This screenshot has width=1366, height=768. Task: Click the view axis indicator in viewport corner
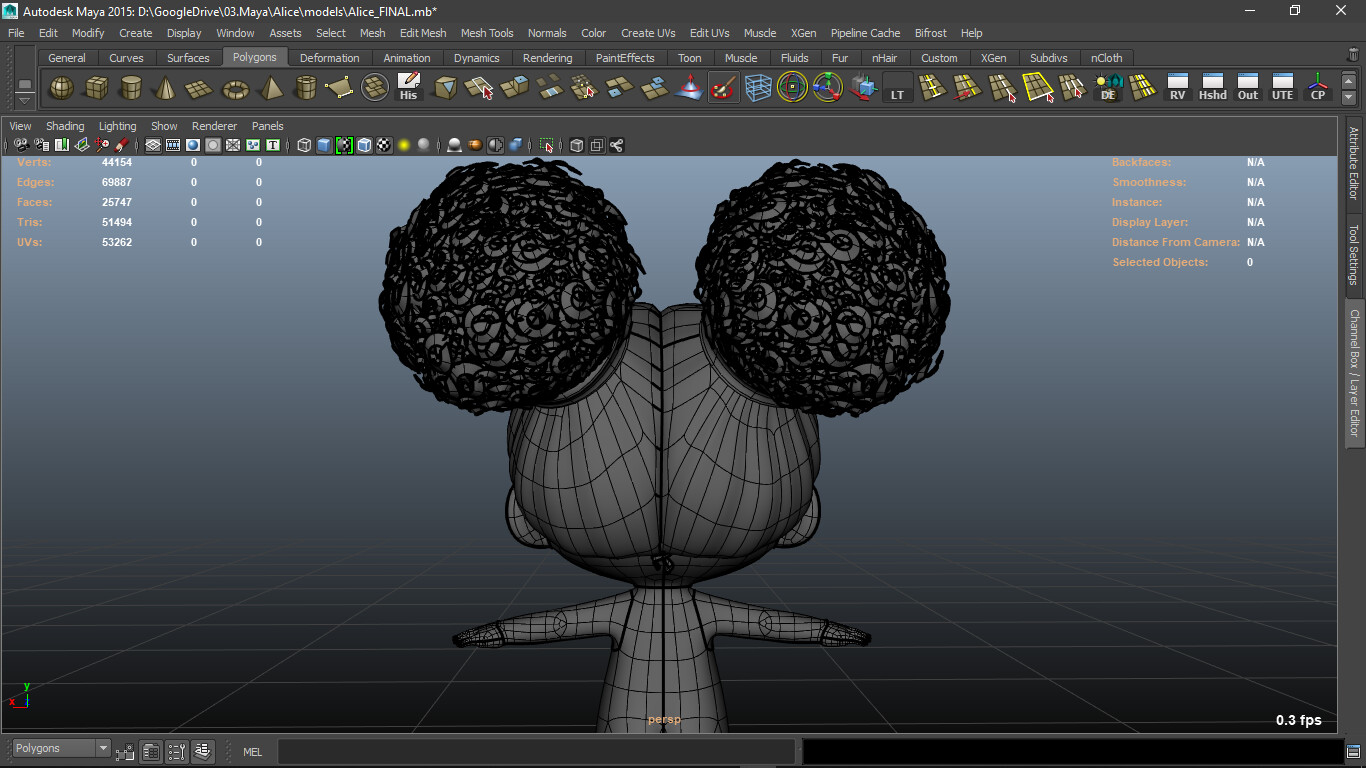(x=18, y=694)
